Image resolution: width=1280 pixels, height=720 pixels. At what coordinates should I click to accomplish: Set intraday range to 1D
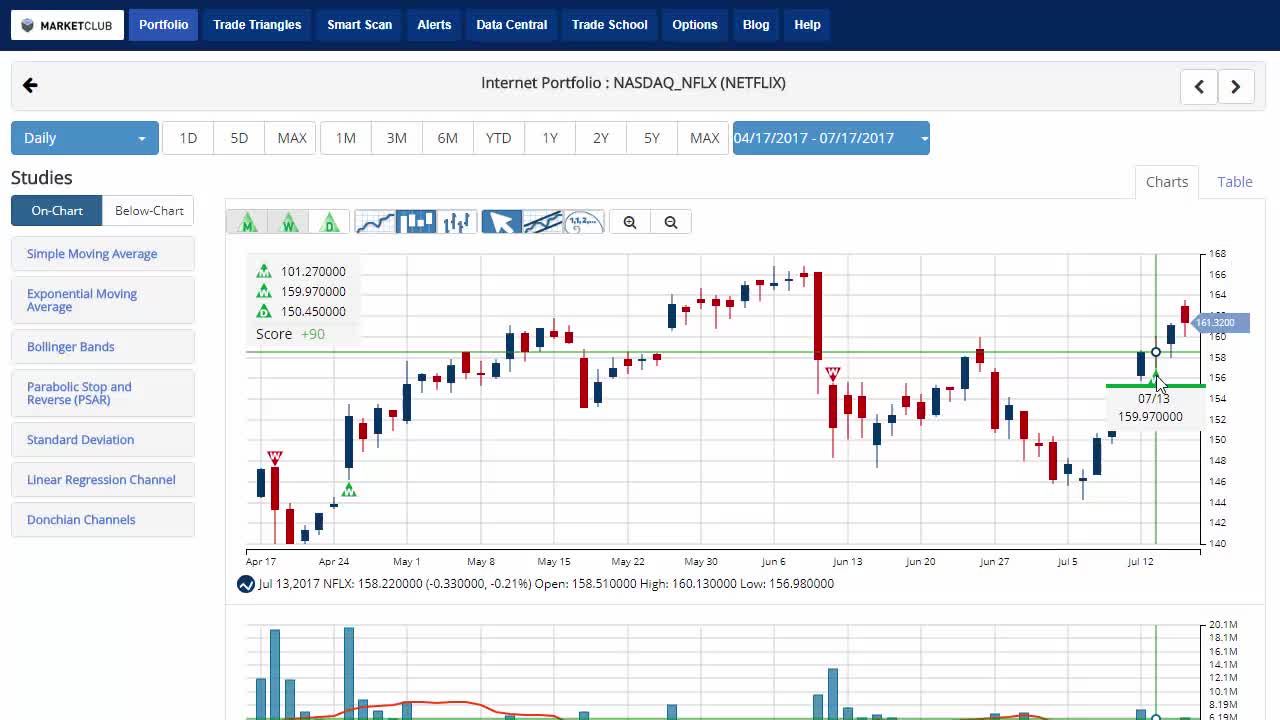pyautogui.click(x=188, y=138)
